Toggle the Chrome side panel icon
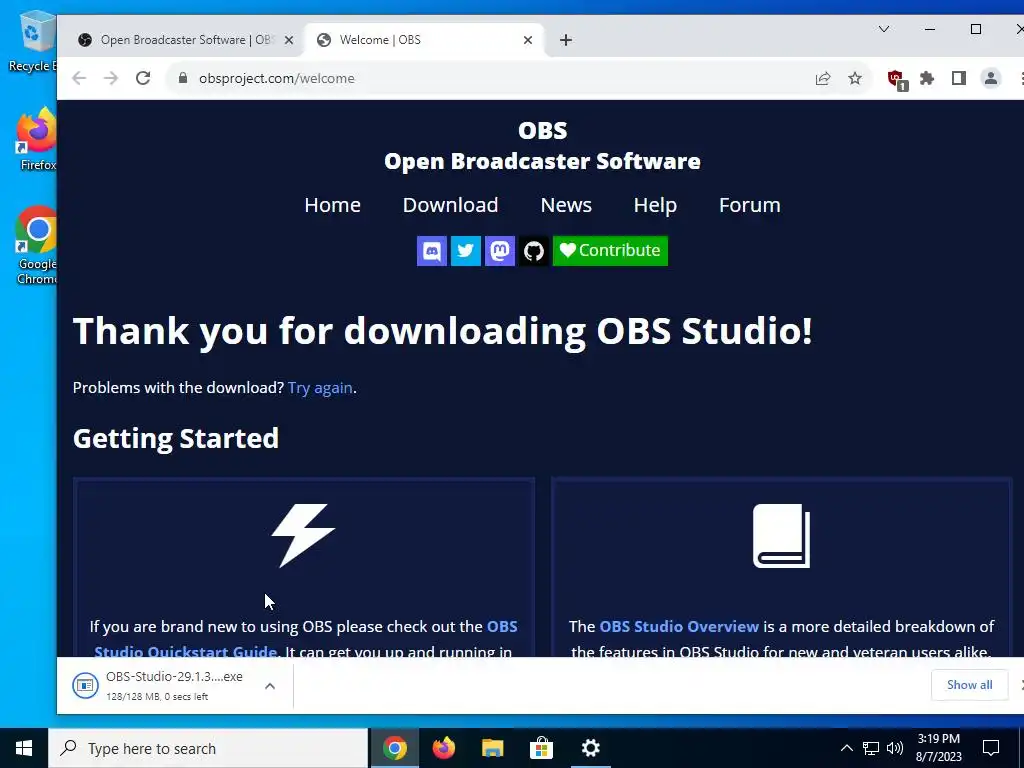 click(959, 78)
